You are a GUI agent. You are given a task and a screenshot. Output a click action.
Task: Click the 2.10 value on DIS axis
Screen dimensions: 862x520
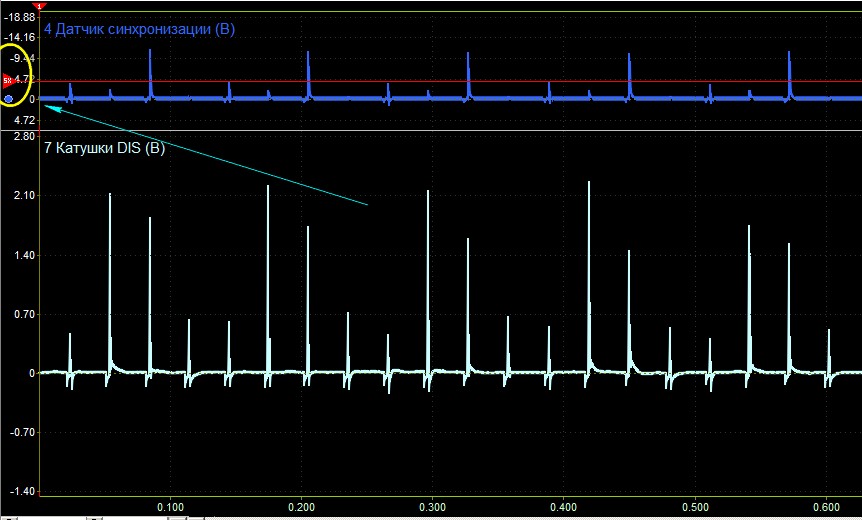coord(23,195)
